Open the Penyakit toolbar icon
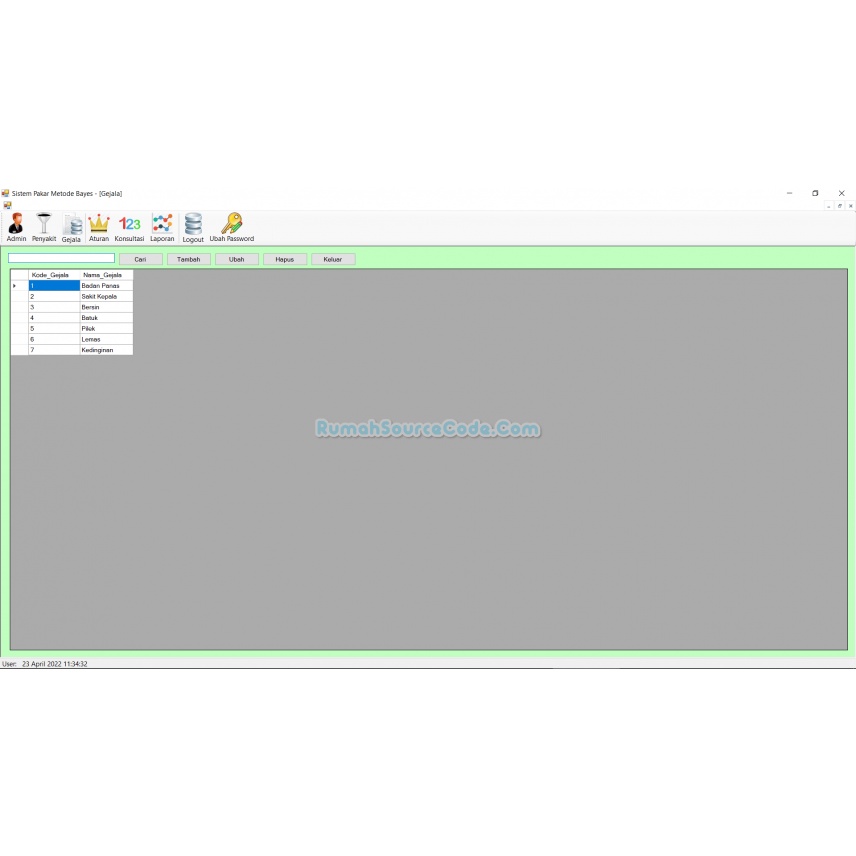Image resolution: width=856 pixels, height=856 pixels. pos(44,227)
